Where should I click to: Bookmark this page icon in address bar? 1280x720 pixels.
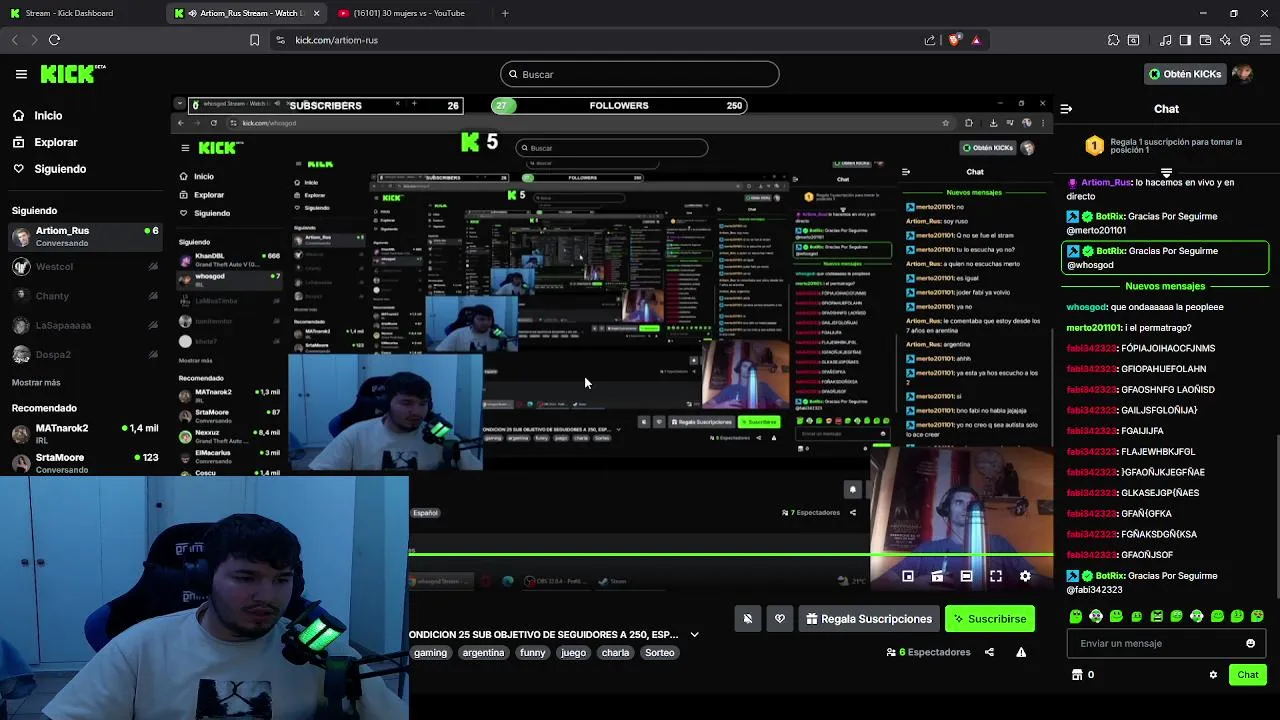click(254, 40)
